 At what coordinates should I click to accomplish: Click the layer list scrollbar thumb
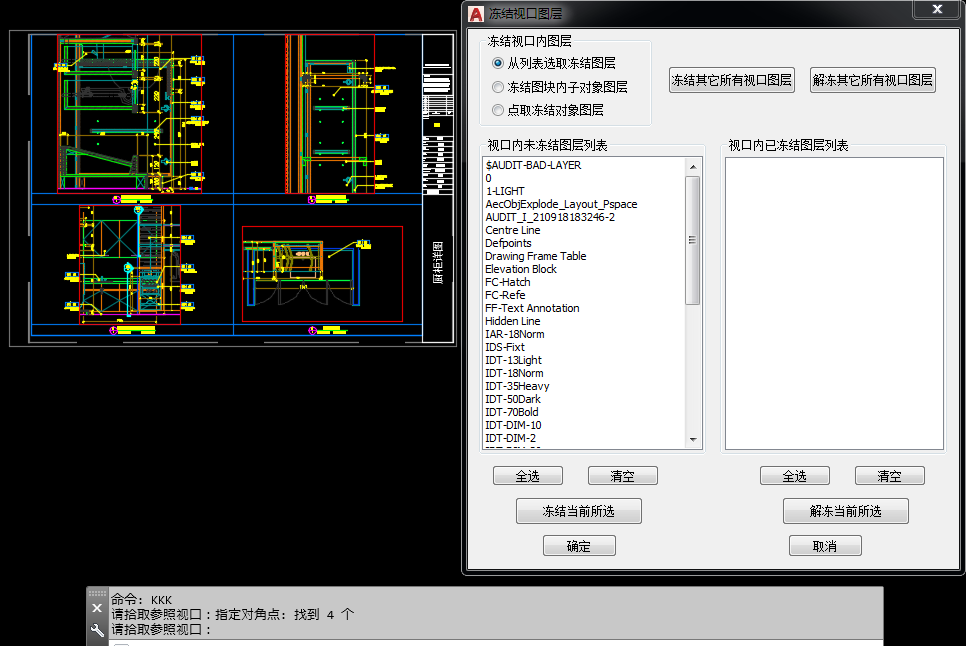(693, 240)
